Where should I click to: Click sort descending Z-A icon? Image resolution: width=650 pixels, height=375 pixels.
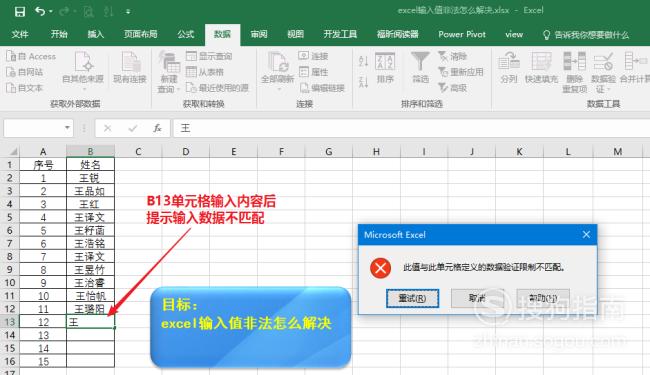click(363, 82)
